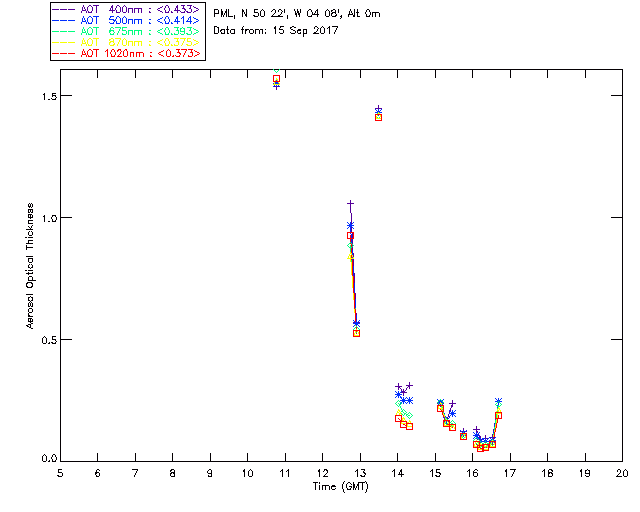Screen dimensions: 640x512
Task: Click the 'Data from: 15 Sep 2017' text
Action: pos(276,31)
